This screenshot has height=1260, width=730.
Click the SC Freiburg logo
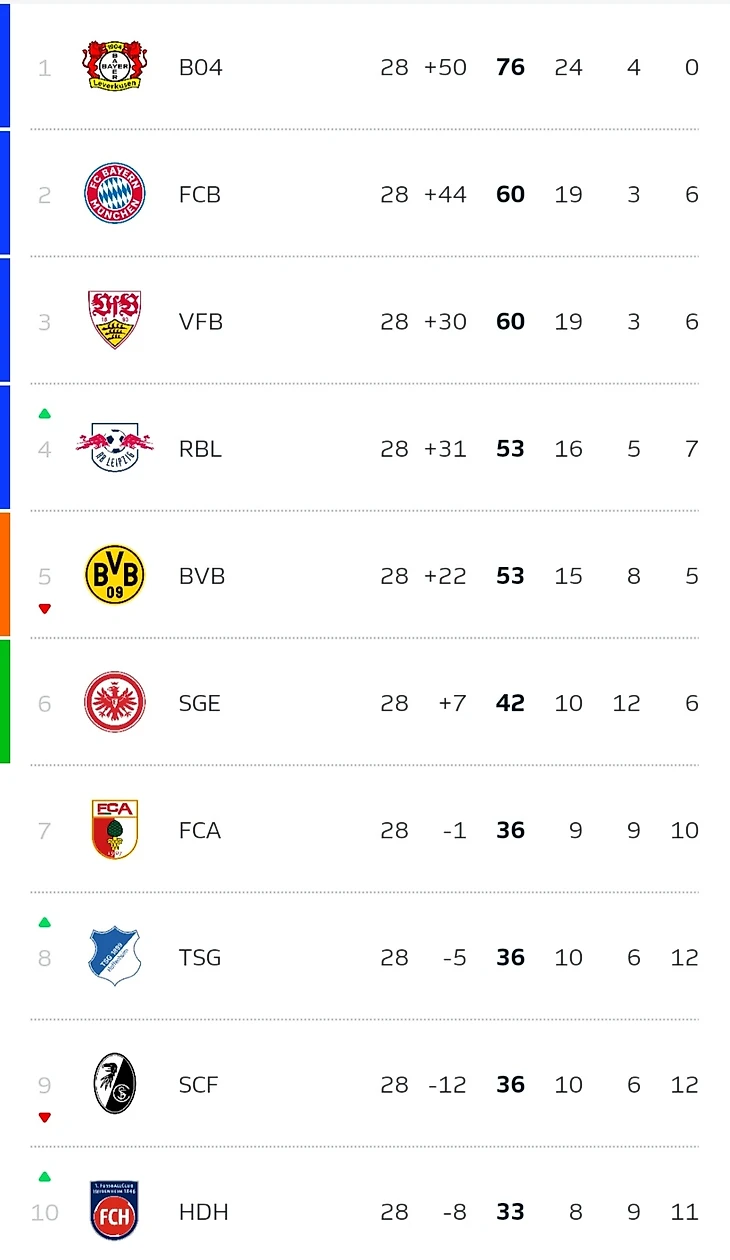tap(114, 1084)
